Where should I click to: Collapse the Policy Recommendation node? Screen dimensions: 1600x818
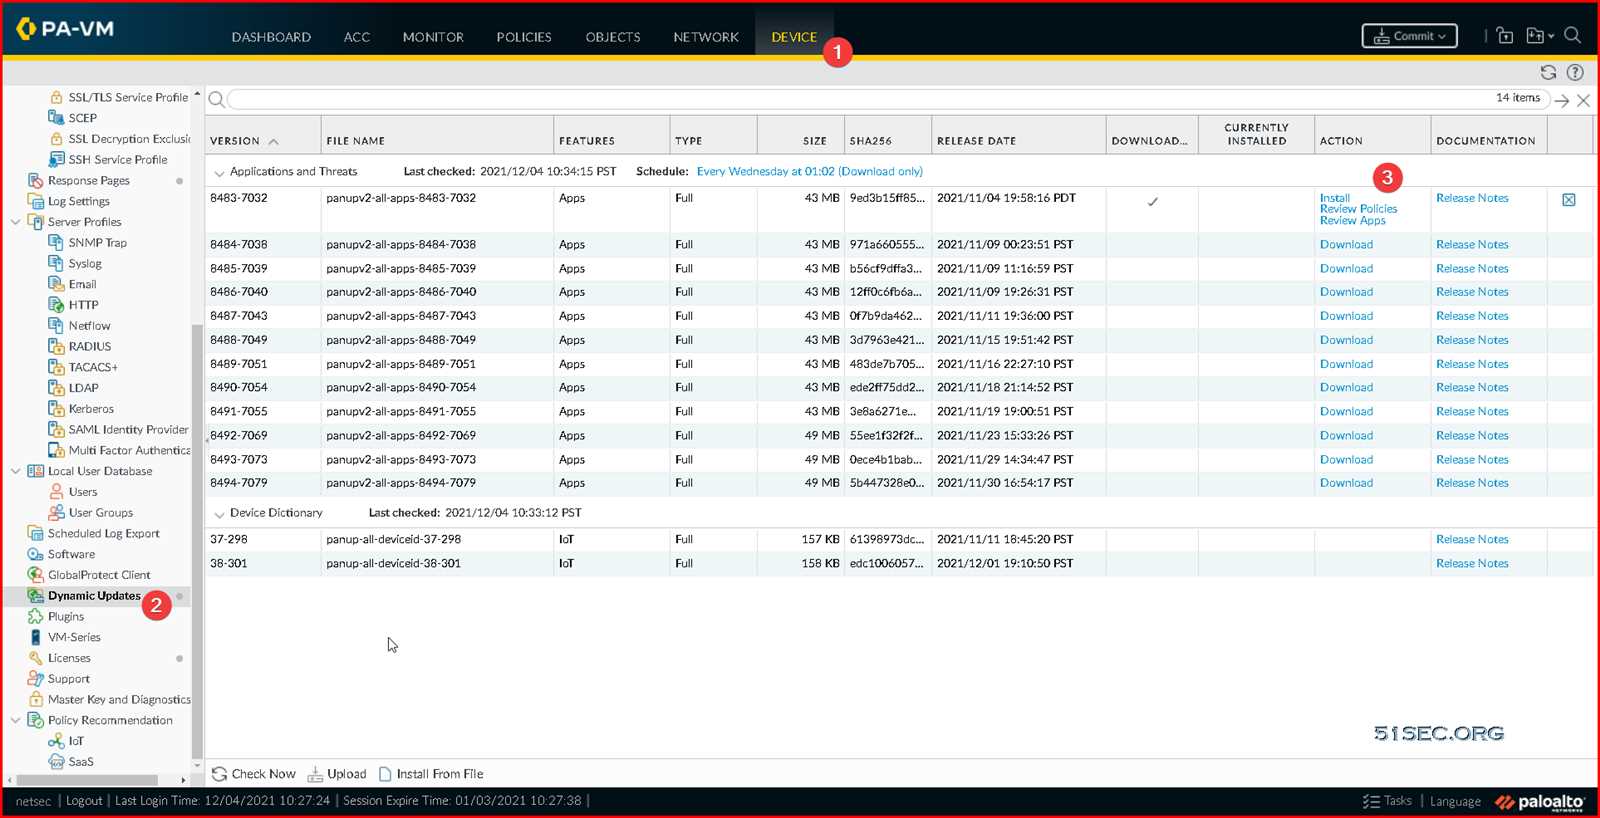pyautogui.click(x=15, y=720)
